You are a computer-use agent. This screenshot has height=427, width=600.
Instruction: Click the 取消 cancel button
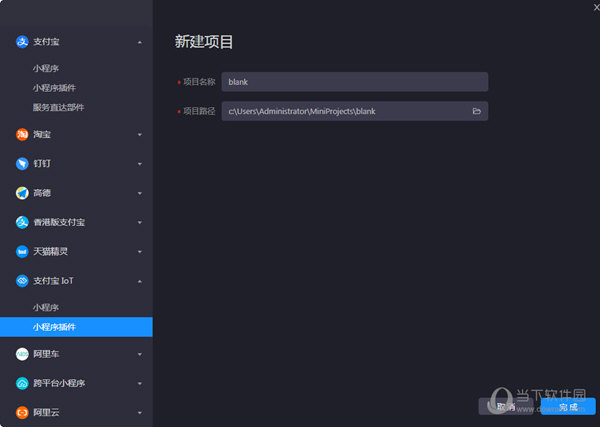point(506,406)
